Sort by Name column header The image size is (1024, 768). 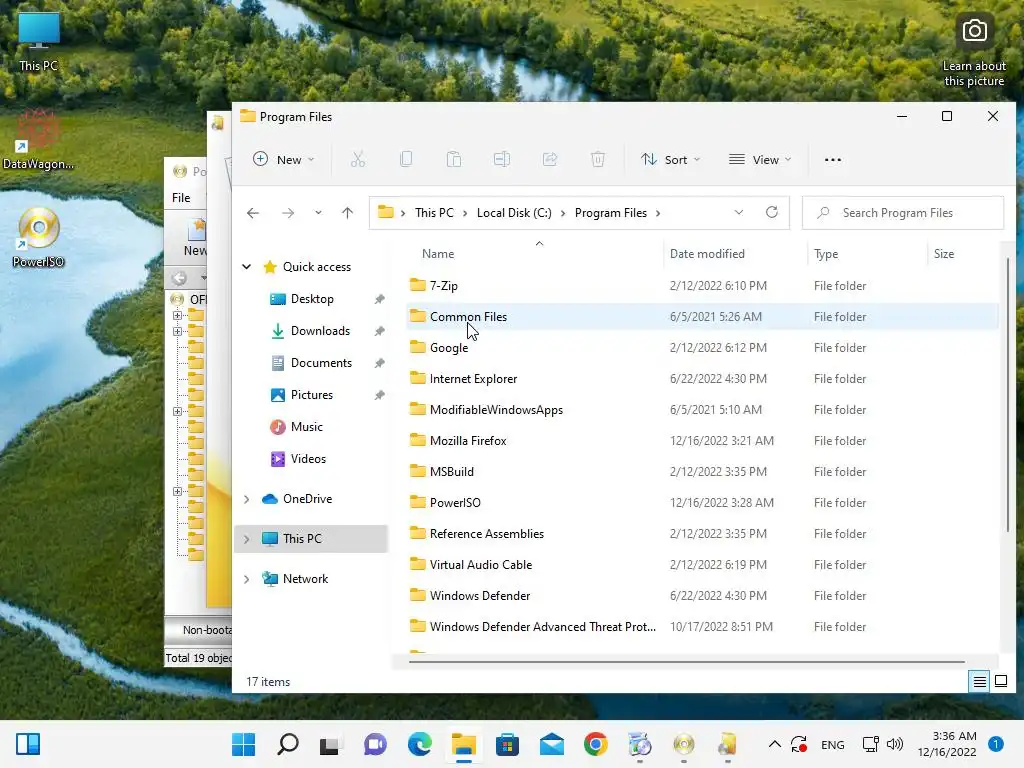[x=438, y=254]
